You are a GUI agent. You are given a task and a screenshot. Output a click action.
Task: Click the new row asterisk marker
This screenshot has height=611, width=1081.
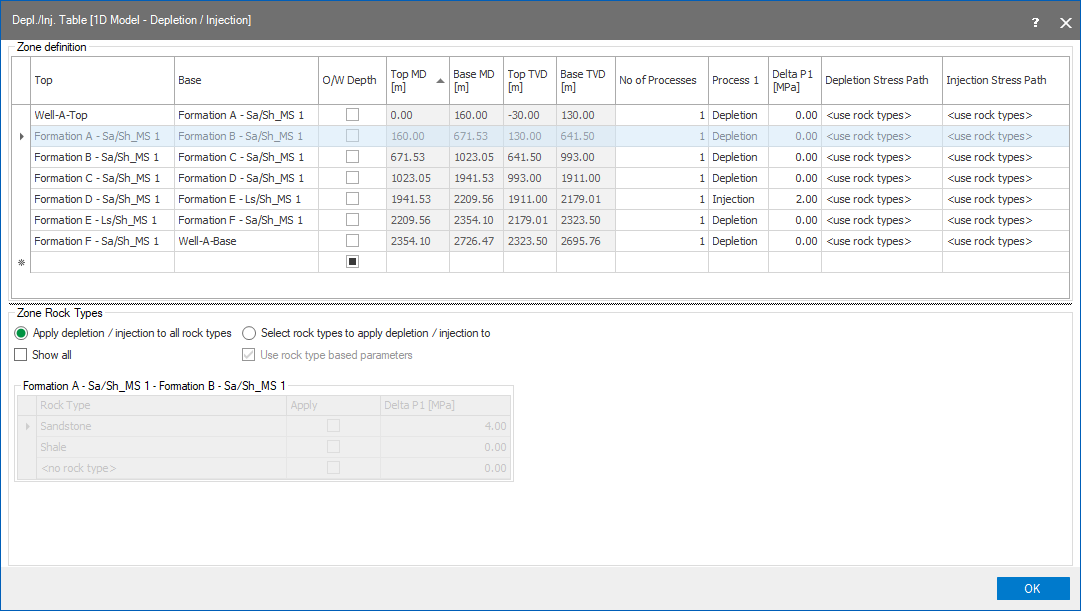[22, 262]
